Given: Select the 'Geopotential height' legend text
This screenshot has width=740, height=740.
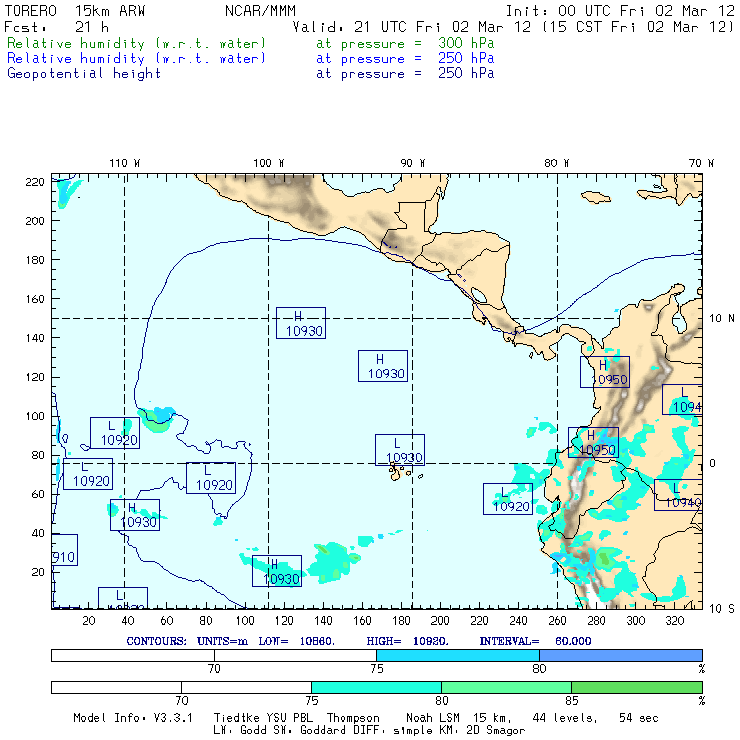Looking at the screenshot, I should (84, 74).
